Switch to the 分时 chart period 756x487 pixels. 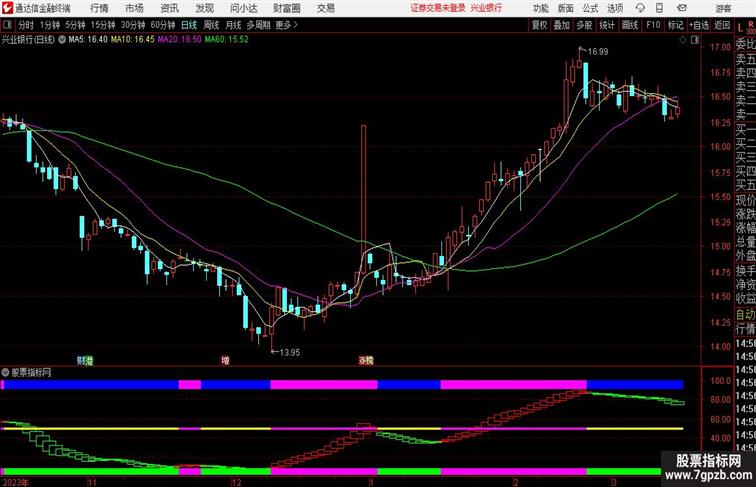pos(26,25)
